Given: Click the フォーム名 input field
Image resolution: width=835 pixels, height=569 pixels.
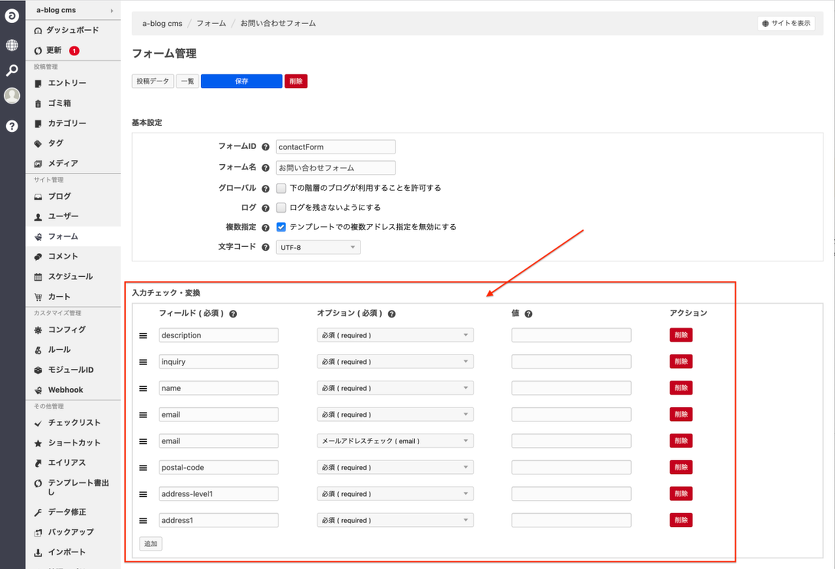Looking at the screenshot, I should (x=335, y=168).
